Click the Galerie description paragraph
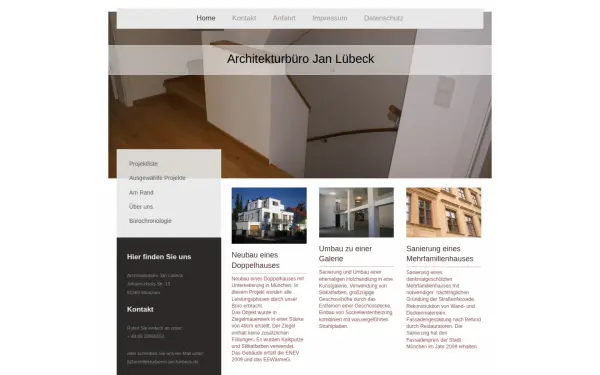 coord(356,299)
